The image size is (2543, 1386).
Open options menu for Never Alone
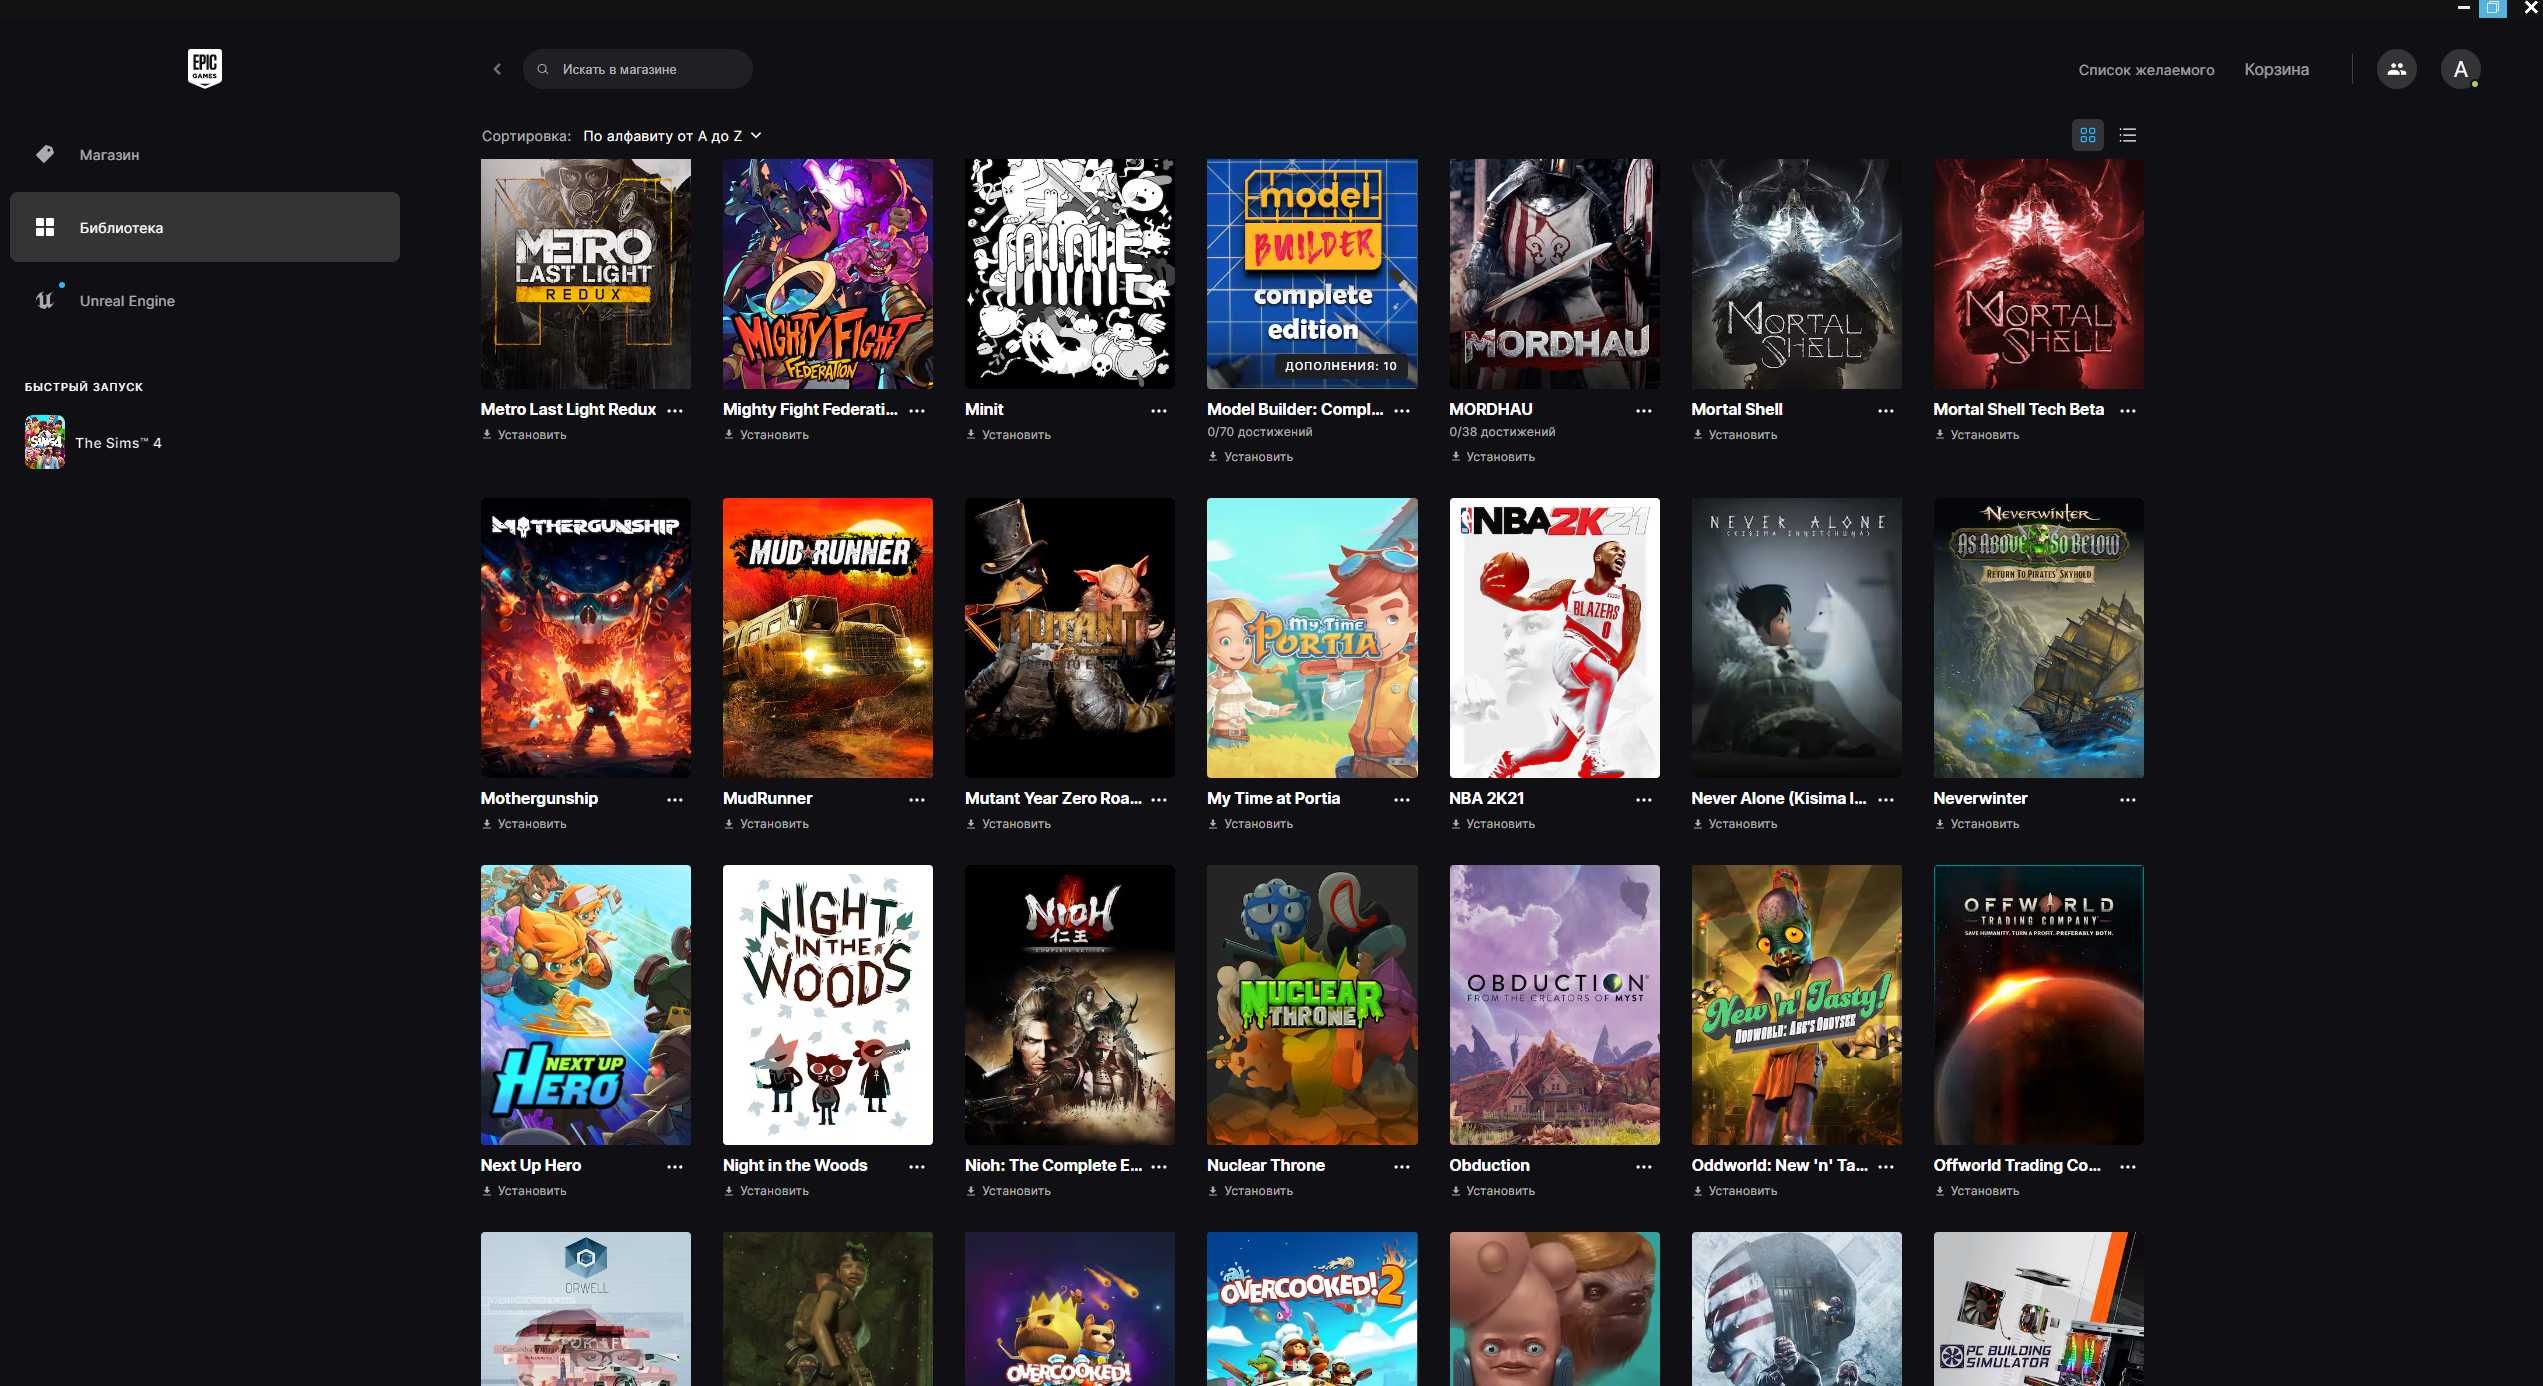point(1886,799)
